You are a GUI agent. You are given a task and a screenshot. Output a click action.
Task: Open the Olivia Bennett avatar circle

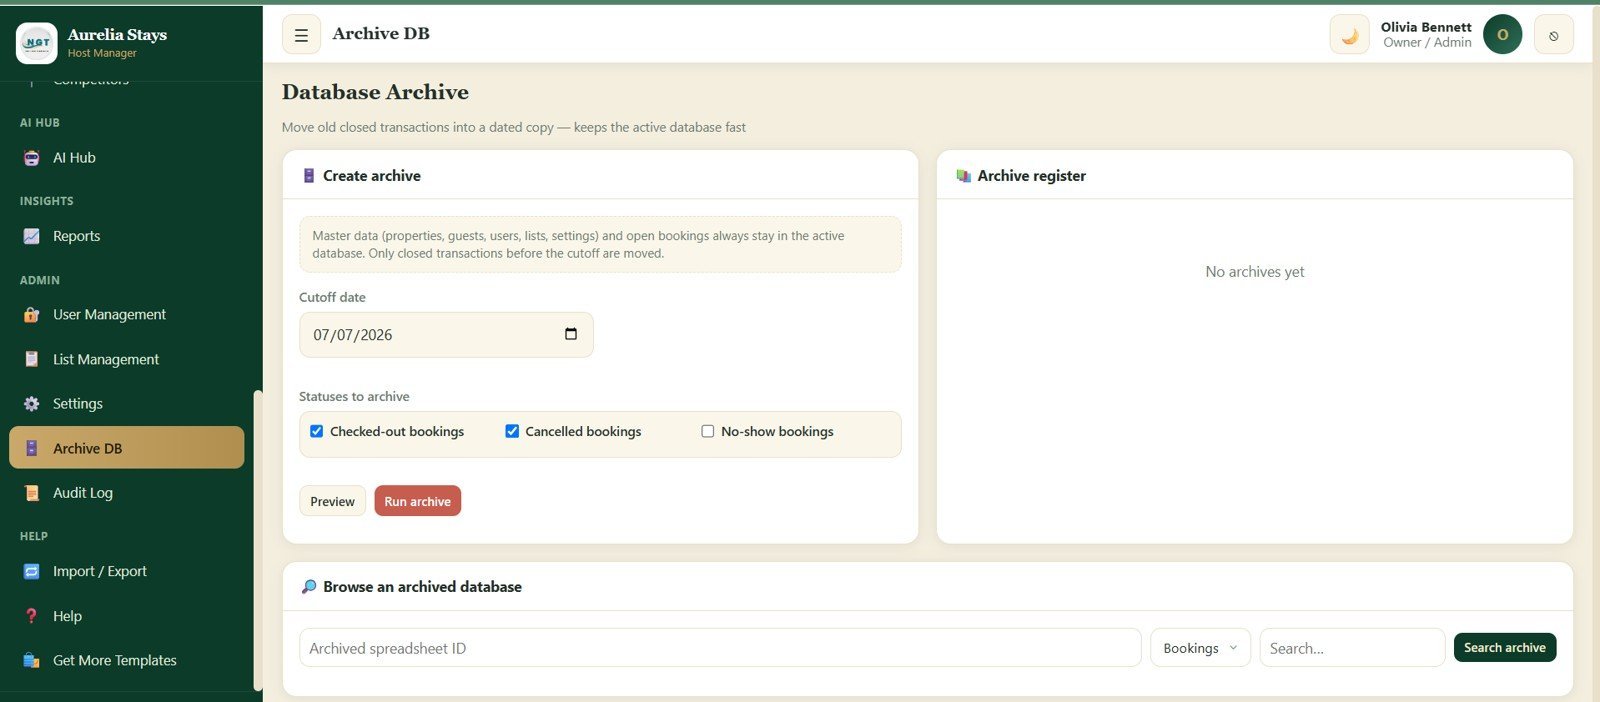1502,35
